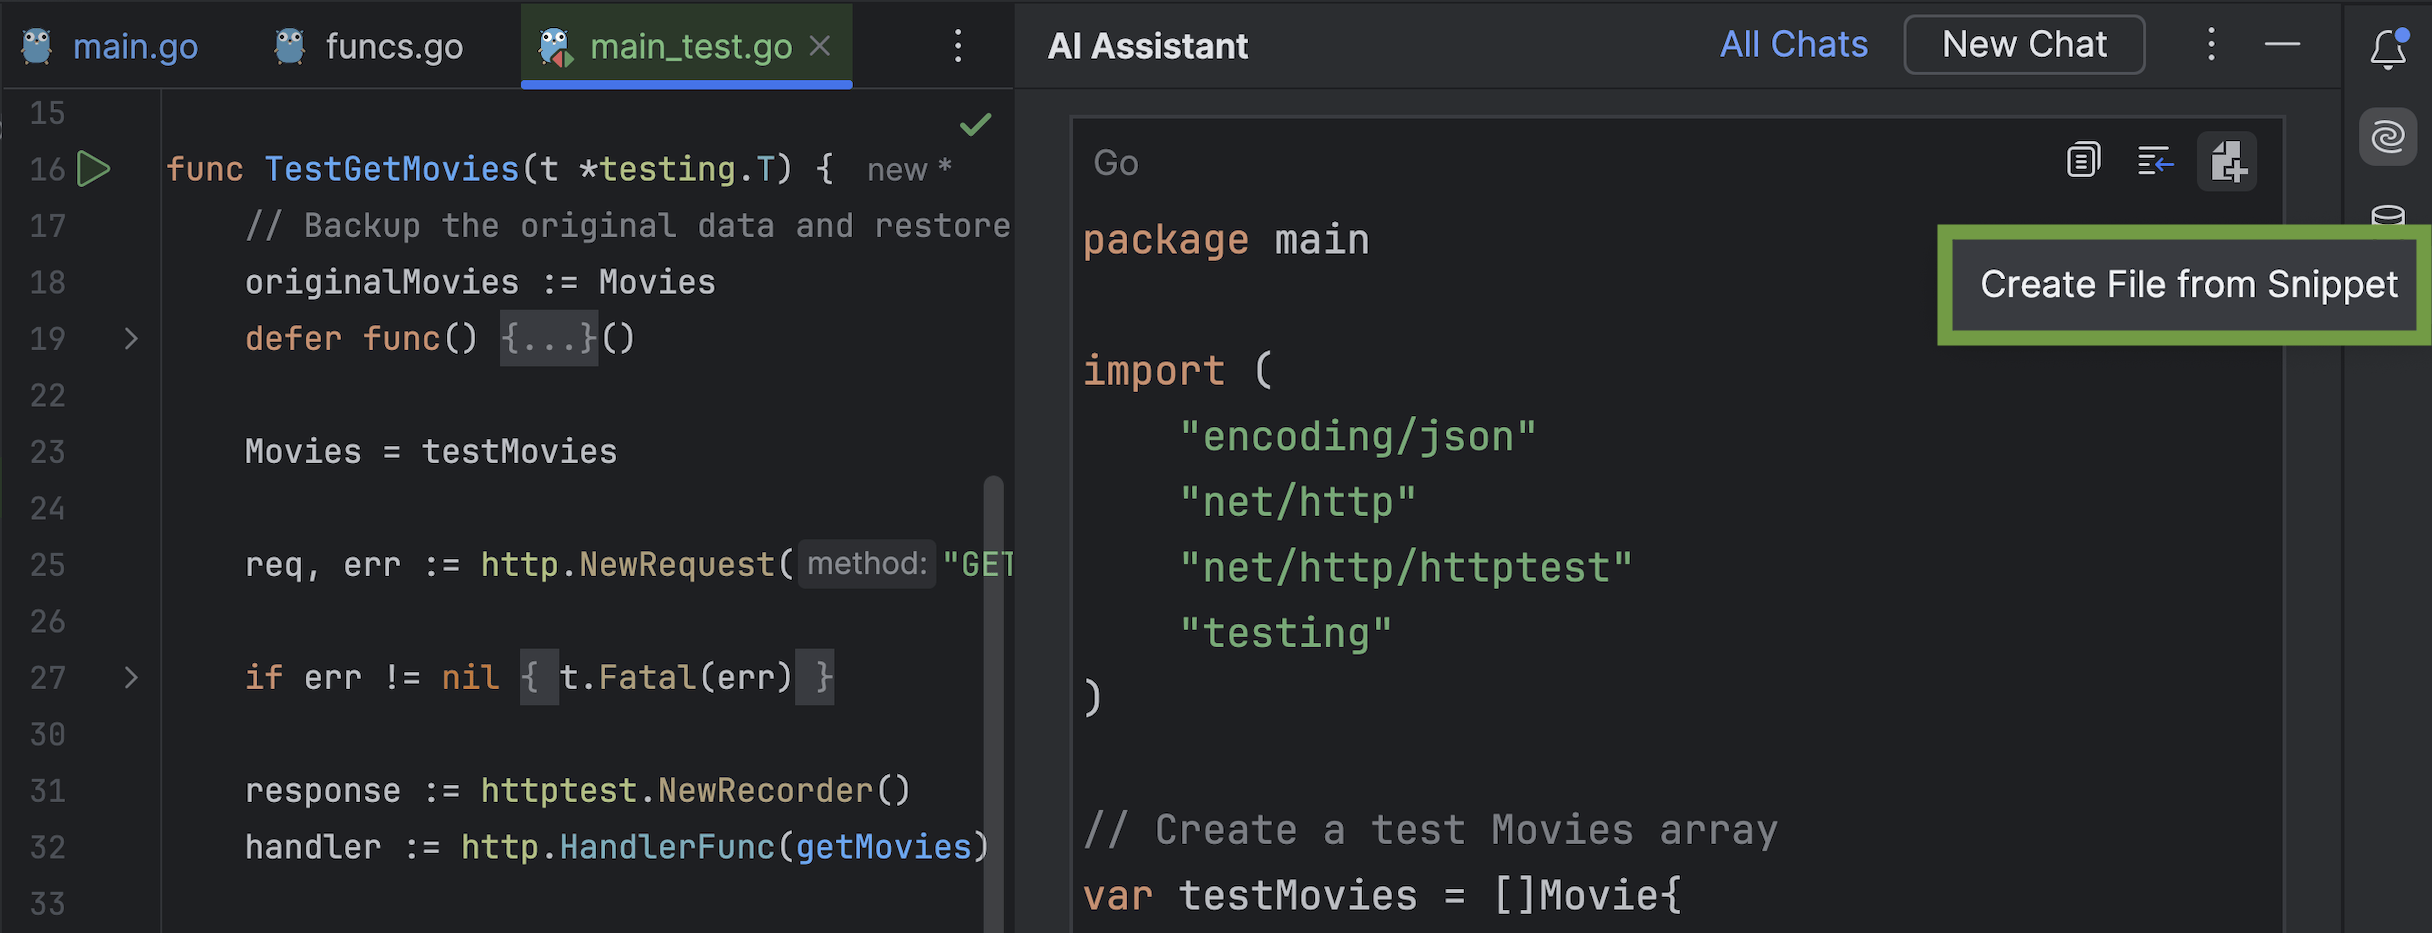Insert the snippet at caret icon

[x=2154, y=160]
